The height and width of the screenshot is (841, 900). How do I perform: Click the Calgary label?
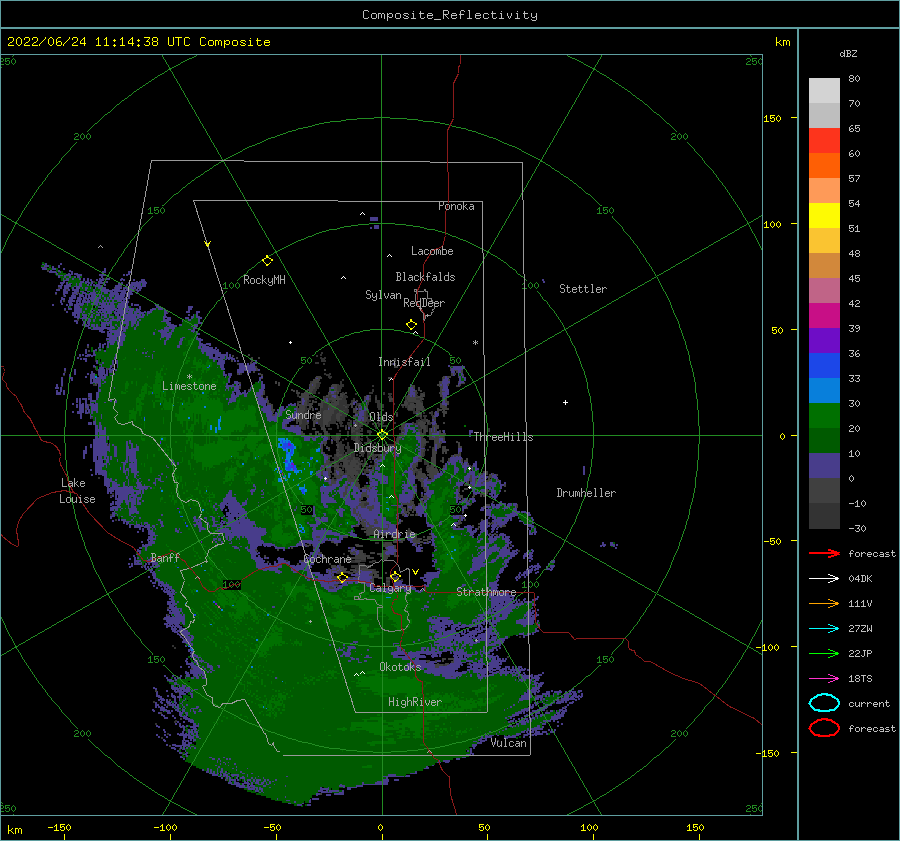pos(390,588)
